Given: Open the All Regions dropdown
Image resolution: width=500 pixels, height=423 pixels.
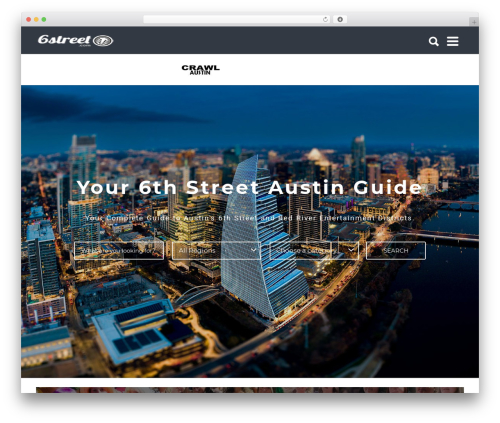Looking at the screenshot, I should pyautogui.click(x=216, y=250).
